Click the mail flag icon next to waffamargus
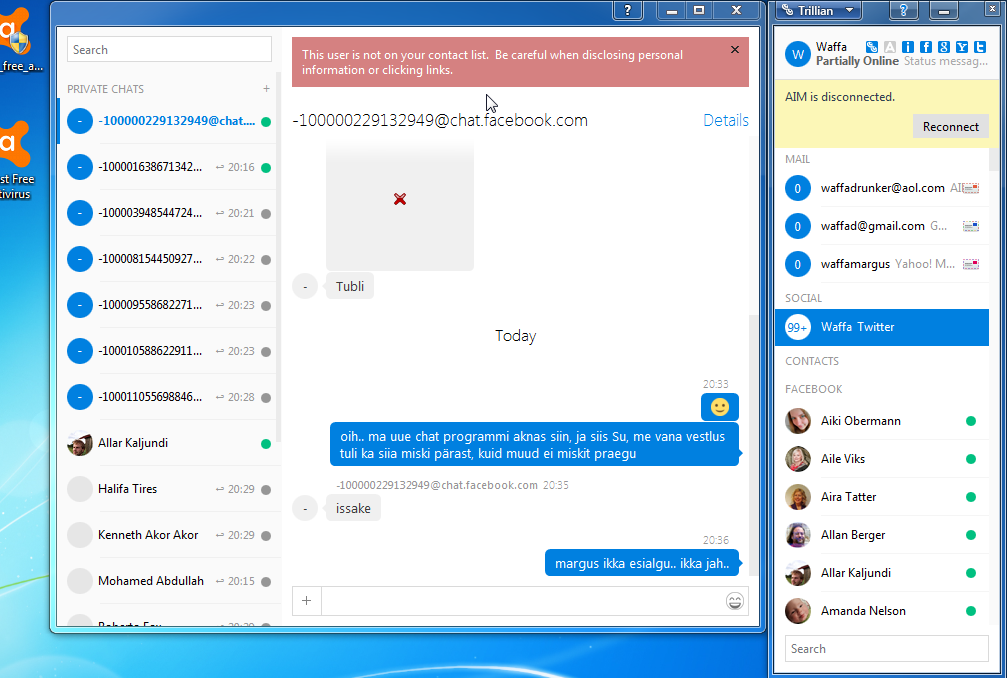This screenshot has height=678, width=1007. point(971,264)
